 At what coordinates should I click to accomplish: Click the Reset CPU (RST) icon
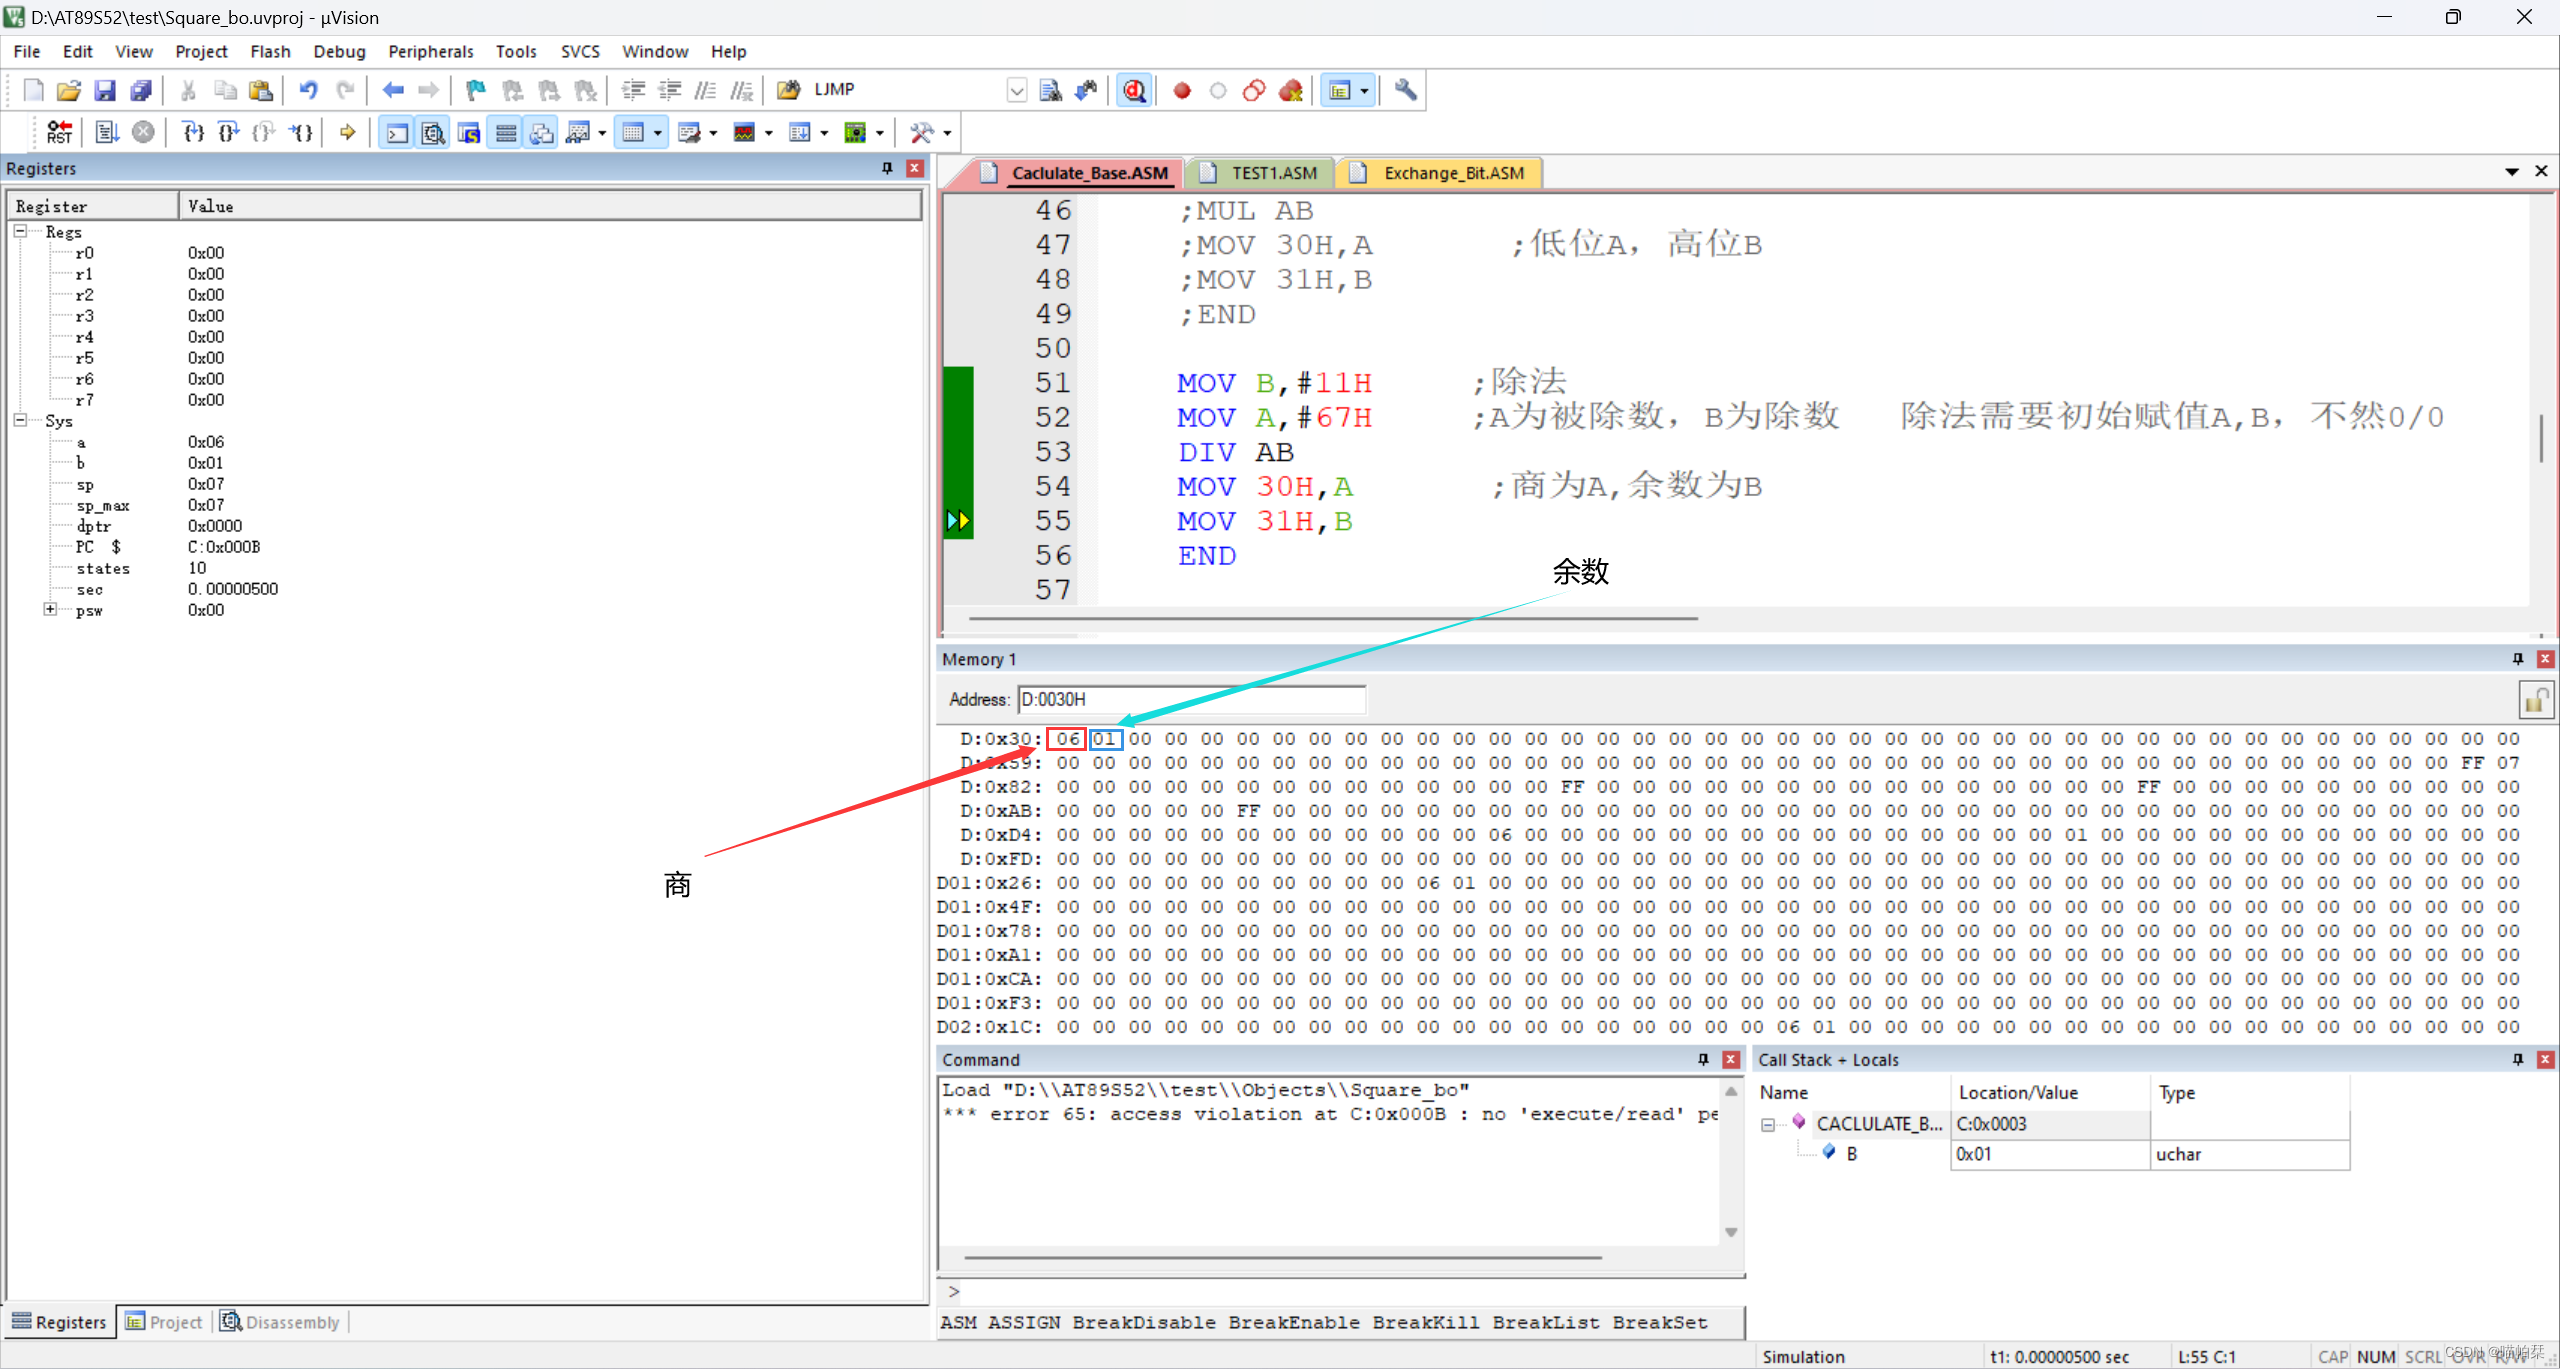pyautogui.click(x=59, y=132)
